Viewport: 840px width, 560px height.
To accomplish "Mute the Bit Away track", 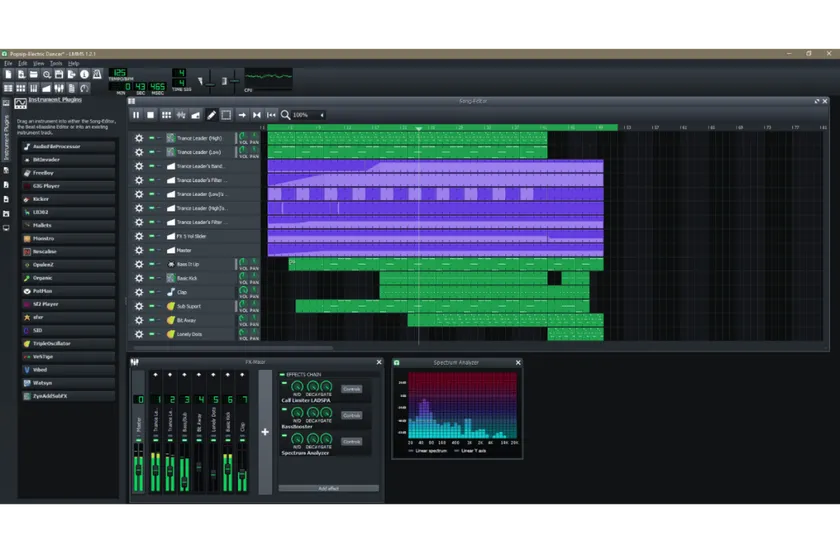I will 152,320.
